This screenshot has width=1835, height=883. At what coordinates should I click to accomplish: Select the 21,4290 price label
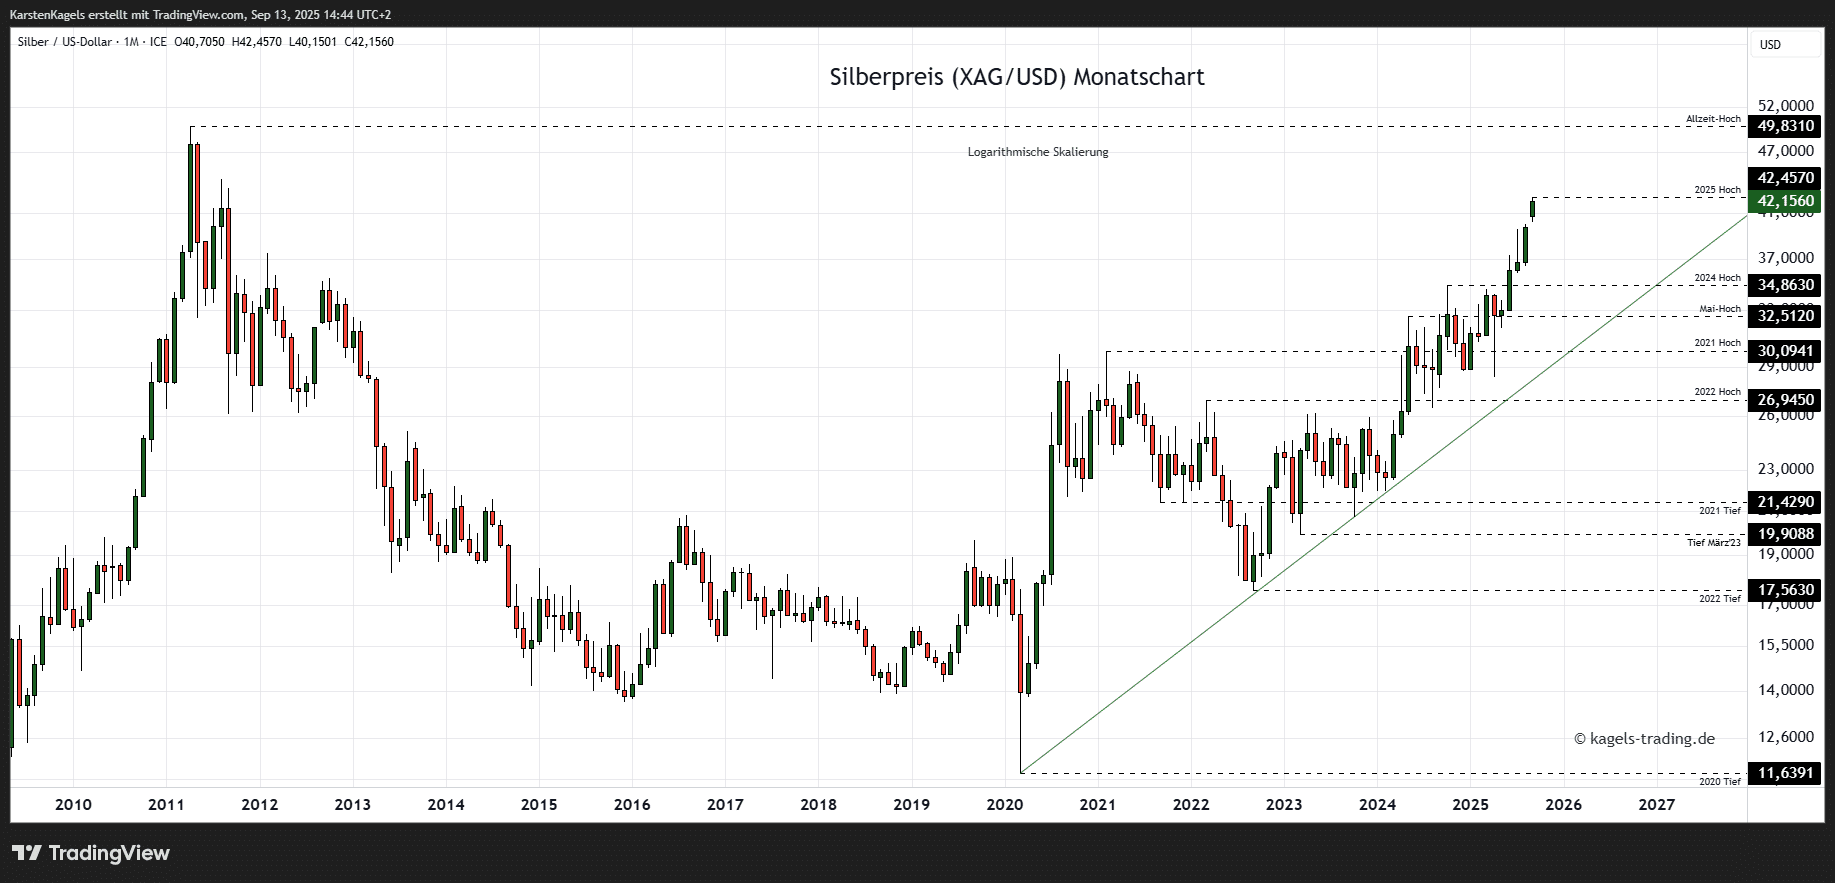pyautogui.click(x=1785, y=502)
